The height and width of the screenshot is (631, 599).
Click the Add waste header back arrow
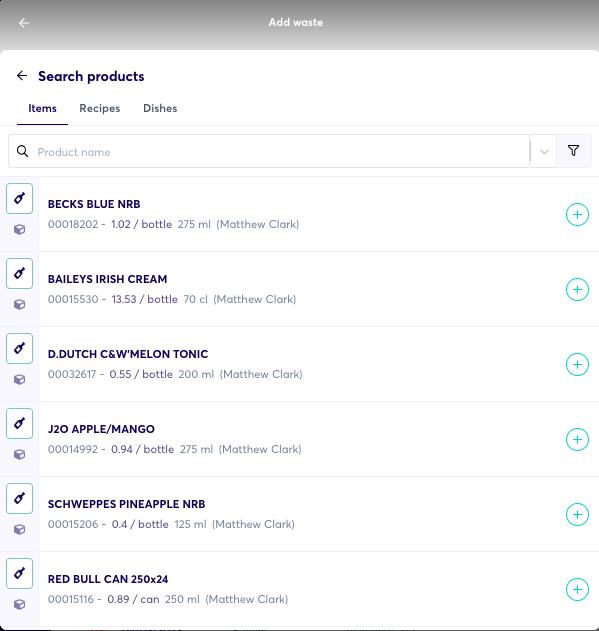pyautogui.click(x=24, y=23)
